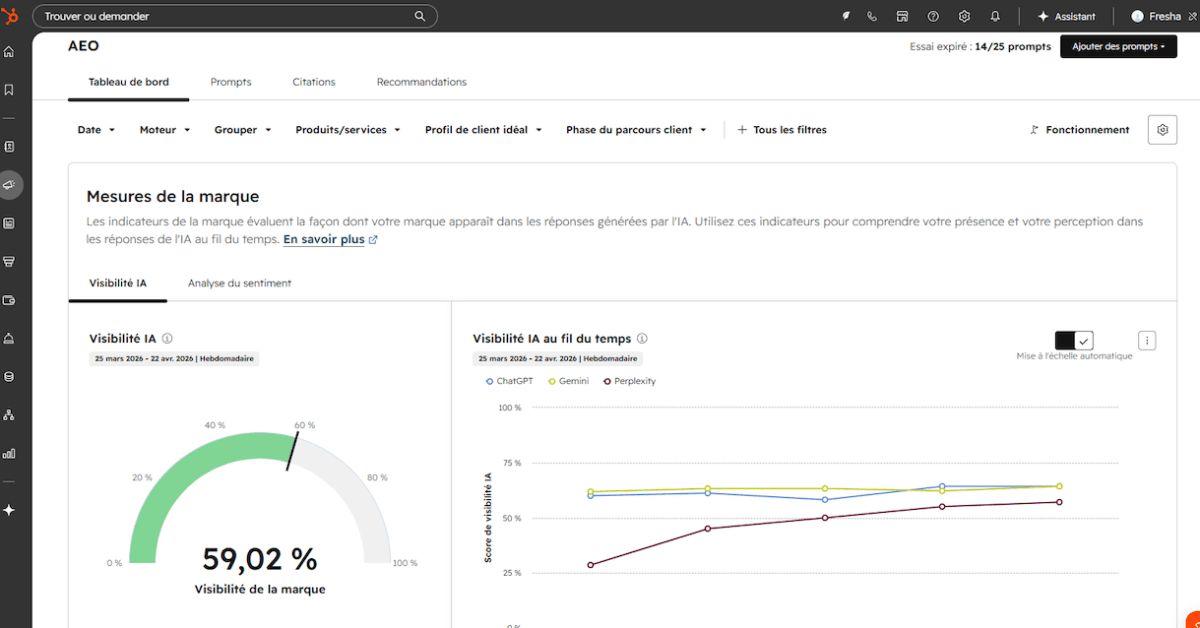Click first Perplexity data point on chart

click(x=591, y=565)
